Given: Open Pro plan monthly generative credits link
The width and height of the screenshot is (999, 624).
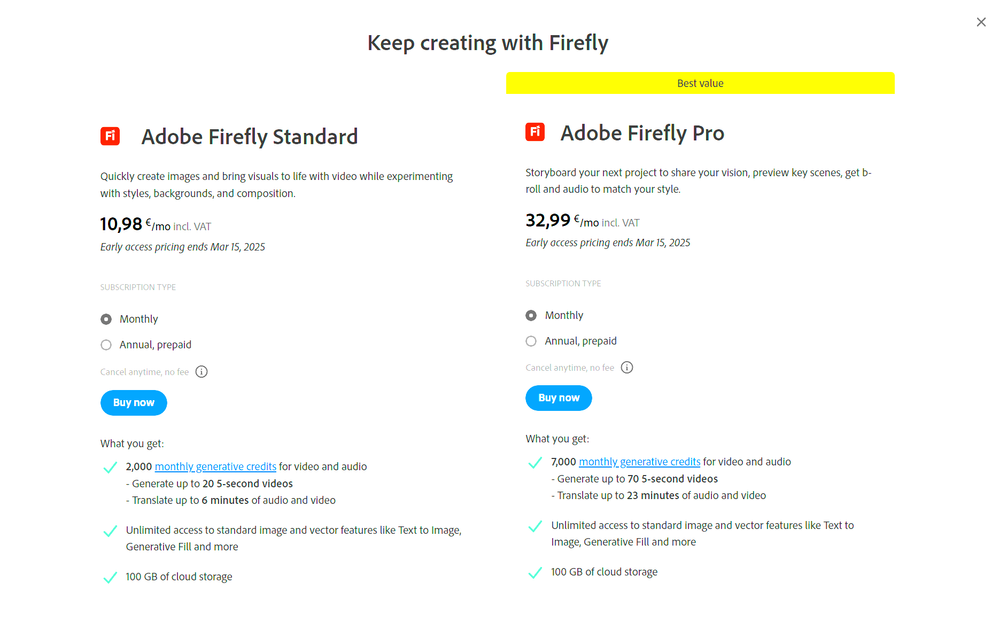Looking at the screenshot, I should (x=639, y=462).
